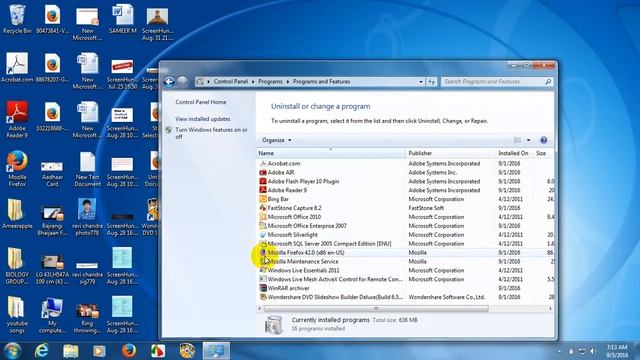Select Microsoft Office Enterprise 2007 entry

pyautogui.click(x=307, y=226)
